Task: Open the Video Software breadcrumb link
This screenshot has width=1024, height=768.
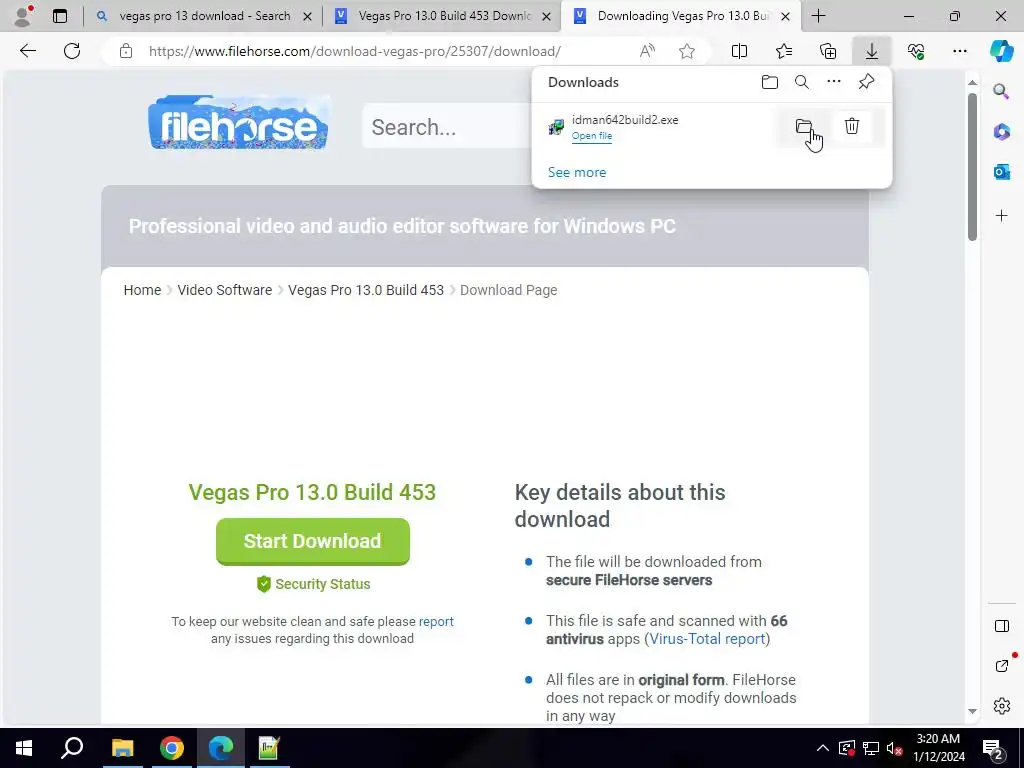Action: [x=225, y=290]
